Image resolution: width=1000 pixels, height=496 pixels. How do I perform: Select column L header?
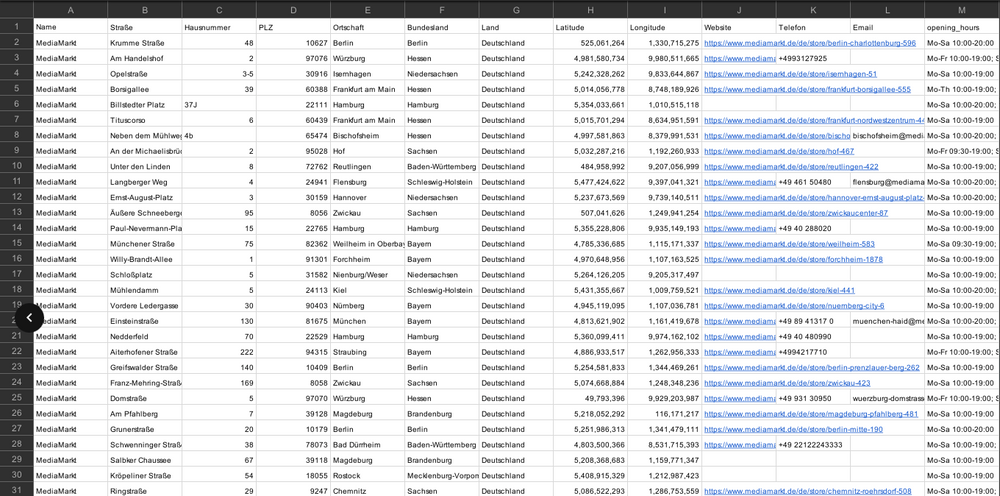888,10
